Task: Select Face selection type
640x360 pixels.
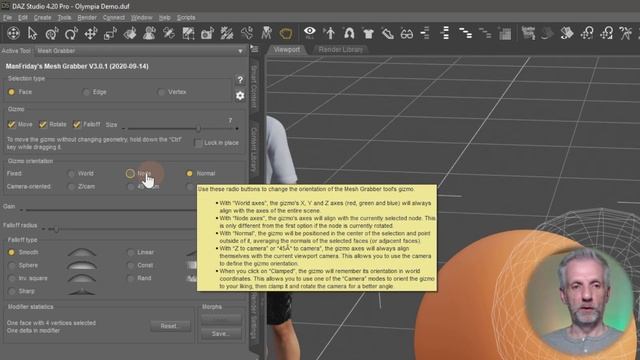Action: [11, 92]
